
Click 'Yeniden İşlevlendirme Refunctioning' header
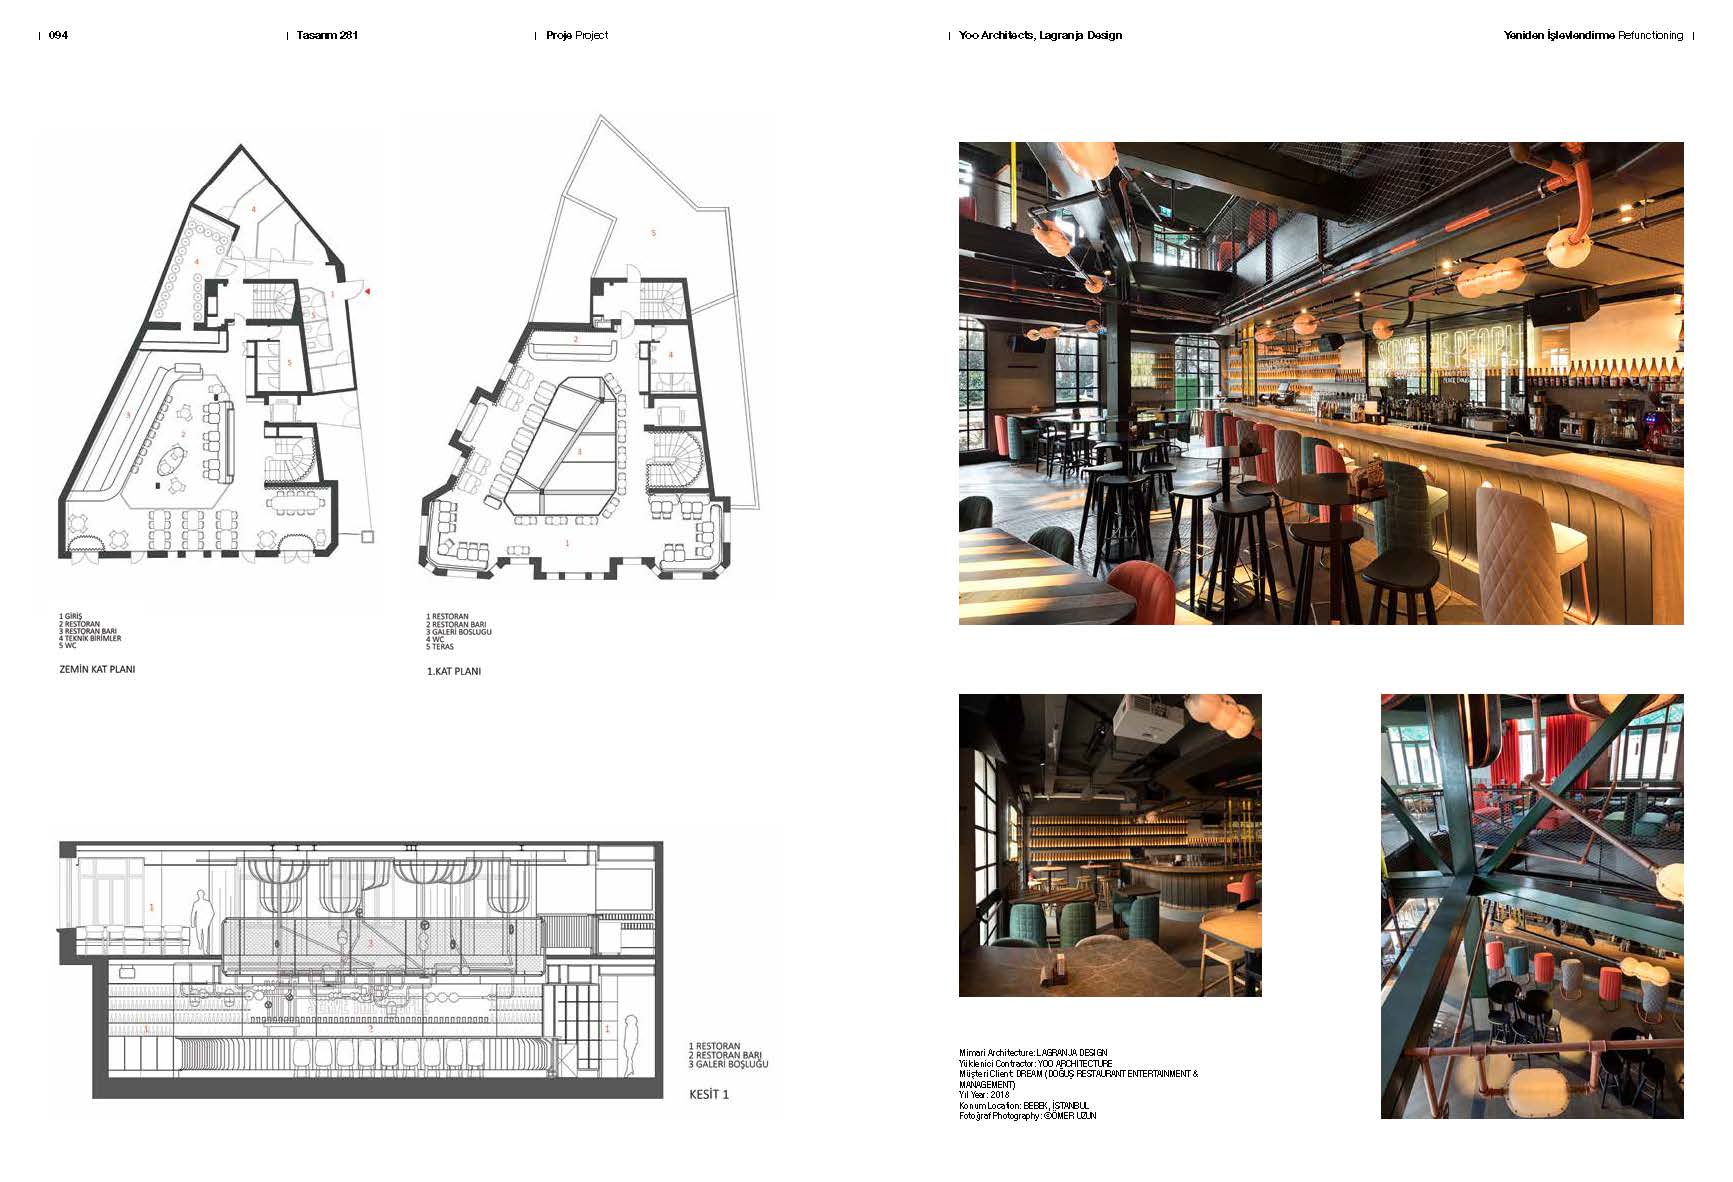coord(1592,35)
